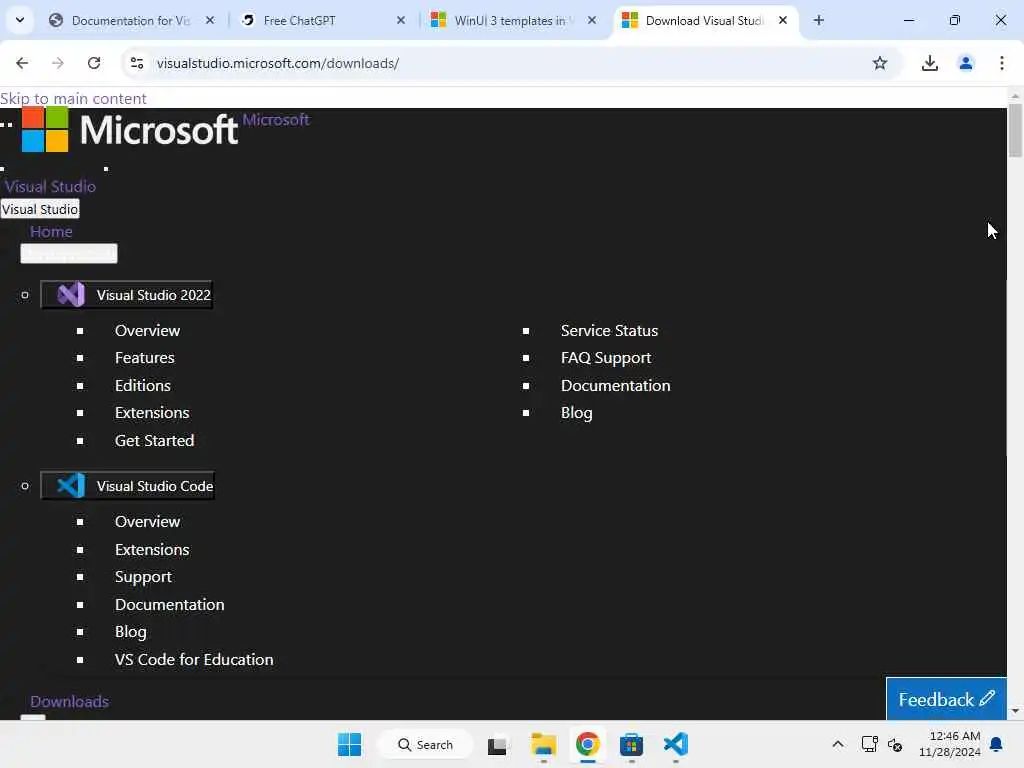Close the Free ChatGPT tab

(400, 20)
